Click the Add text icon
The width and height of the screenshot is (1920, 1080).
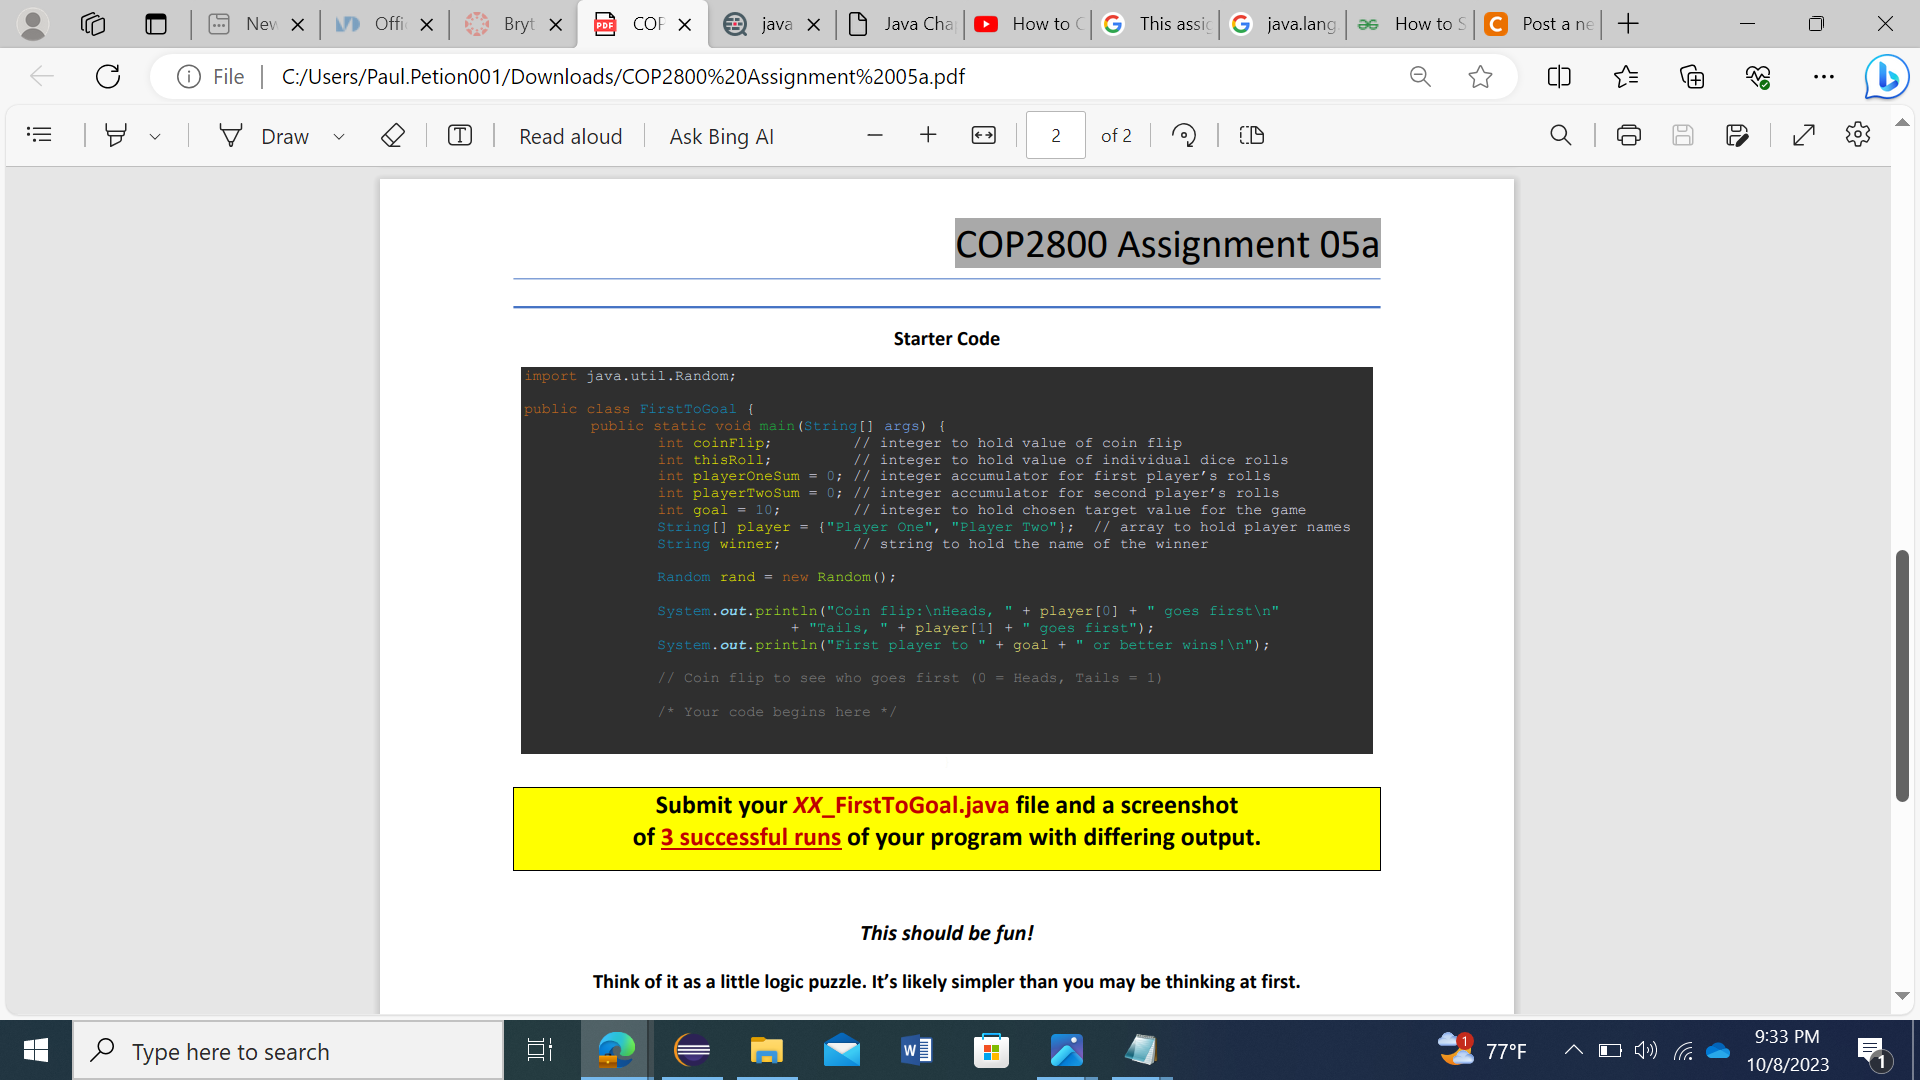click(x=460, y=135)
